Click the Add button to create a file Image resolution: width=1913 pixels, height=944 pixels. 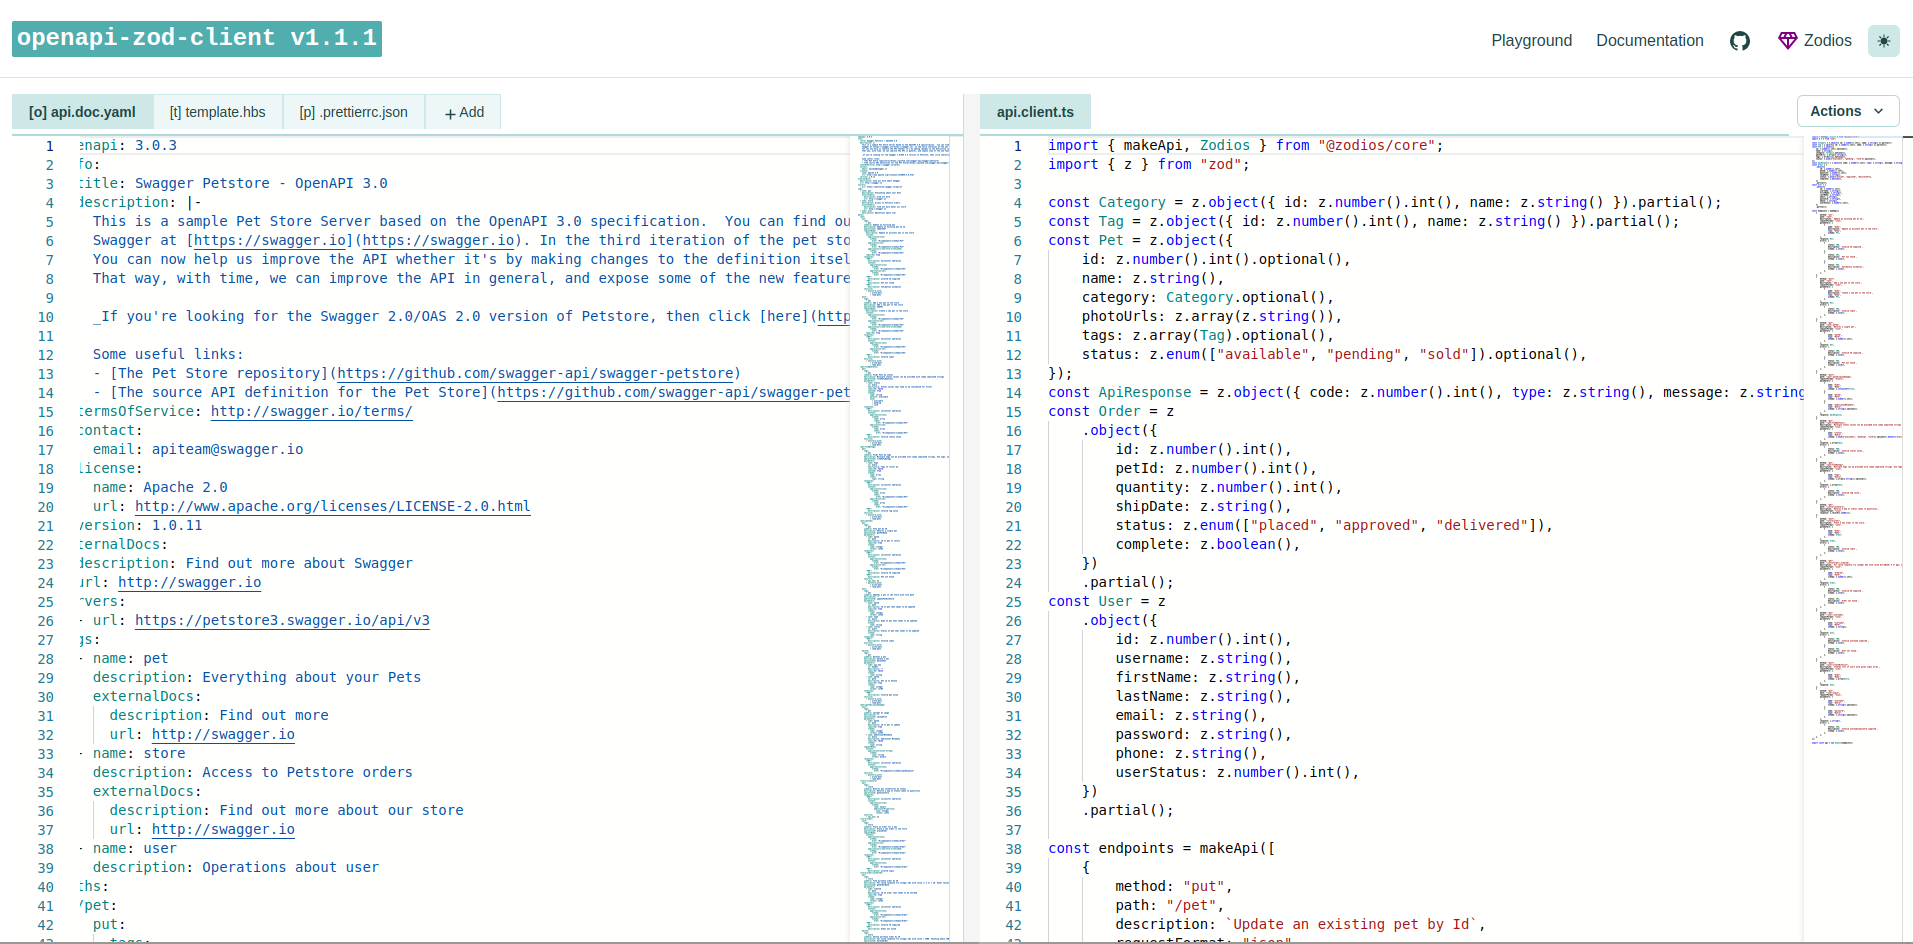pos(462,112)
